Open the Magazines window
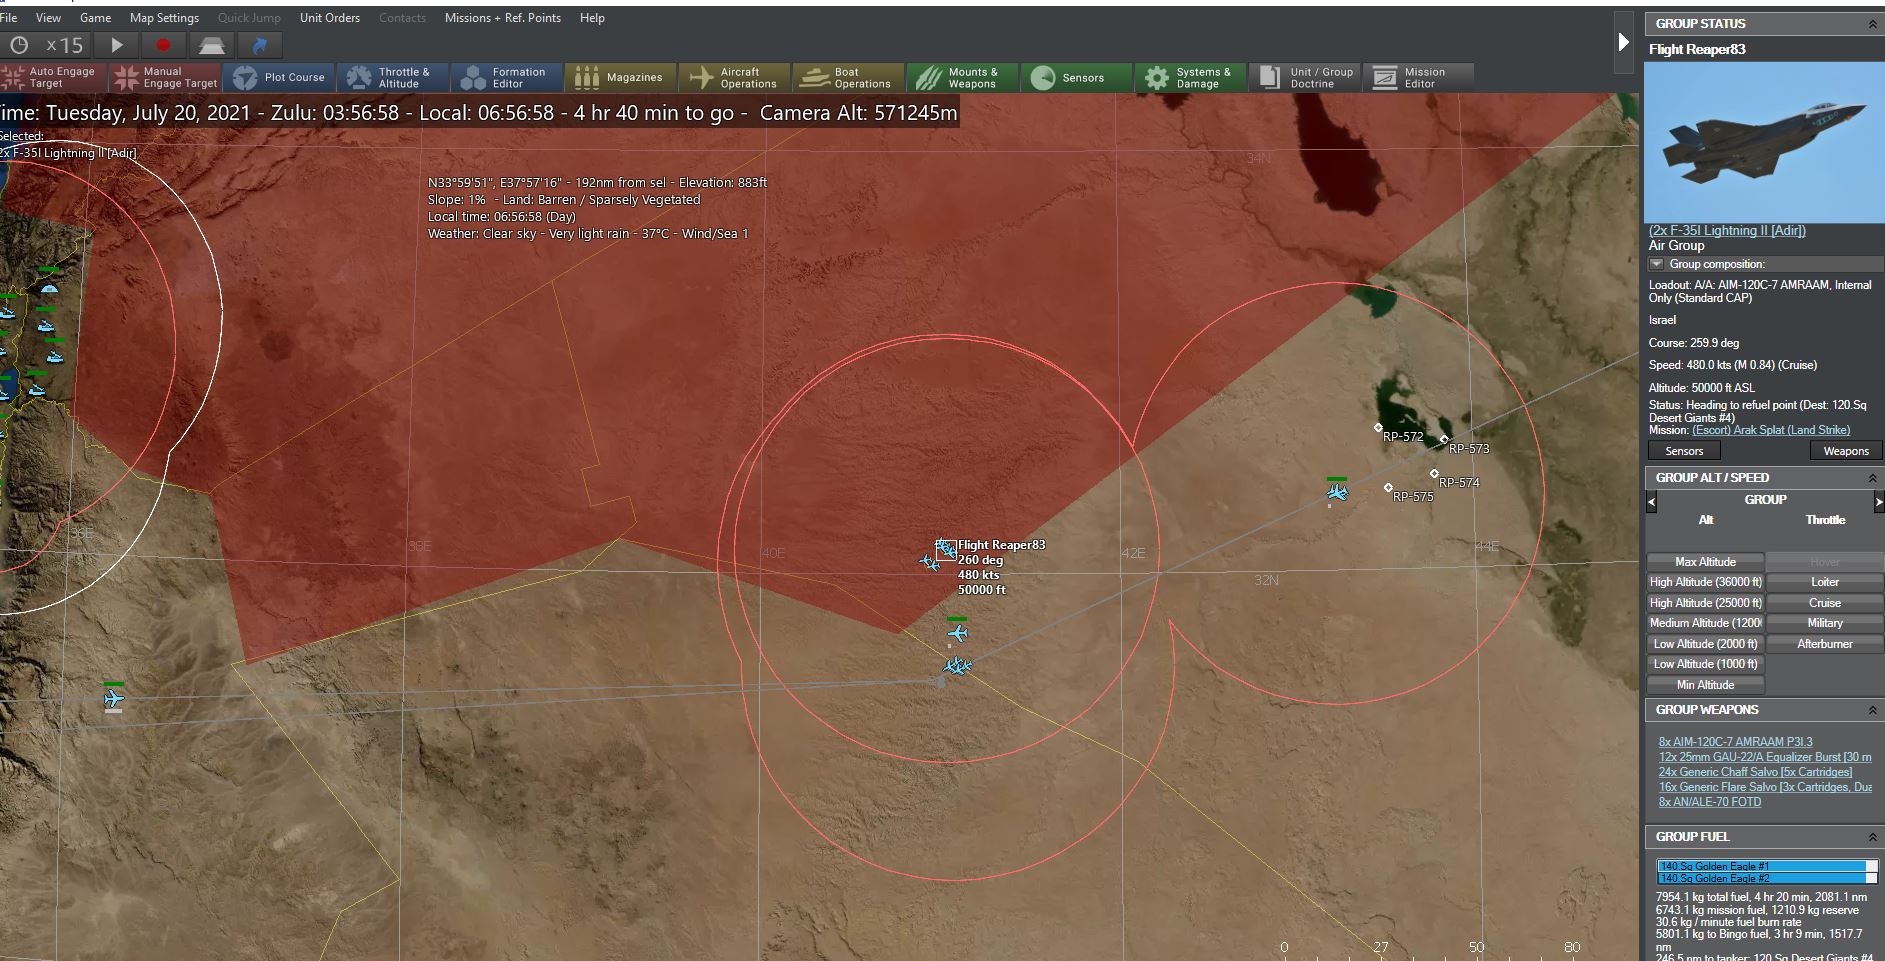 tap(620, 77)
